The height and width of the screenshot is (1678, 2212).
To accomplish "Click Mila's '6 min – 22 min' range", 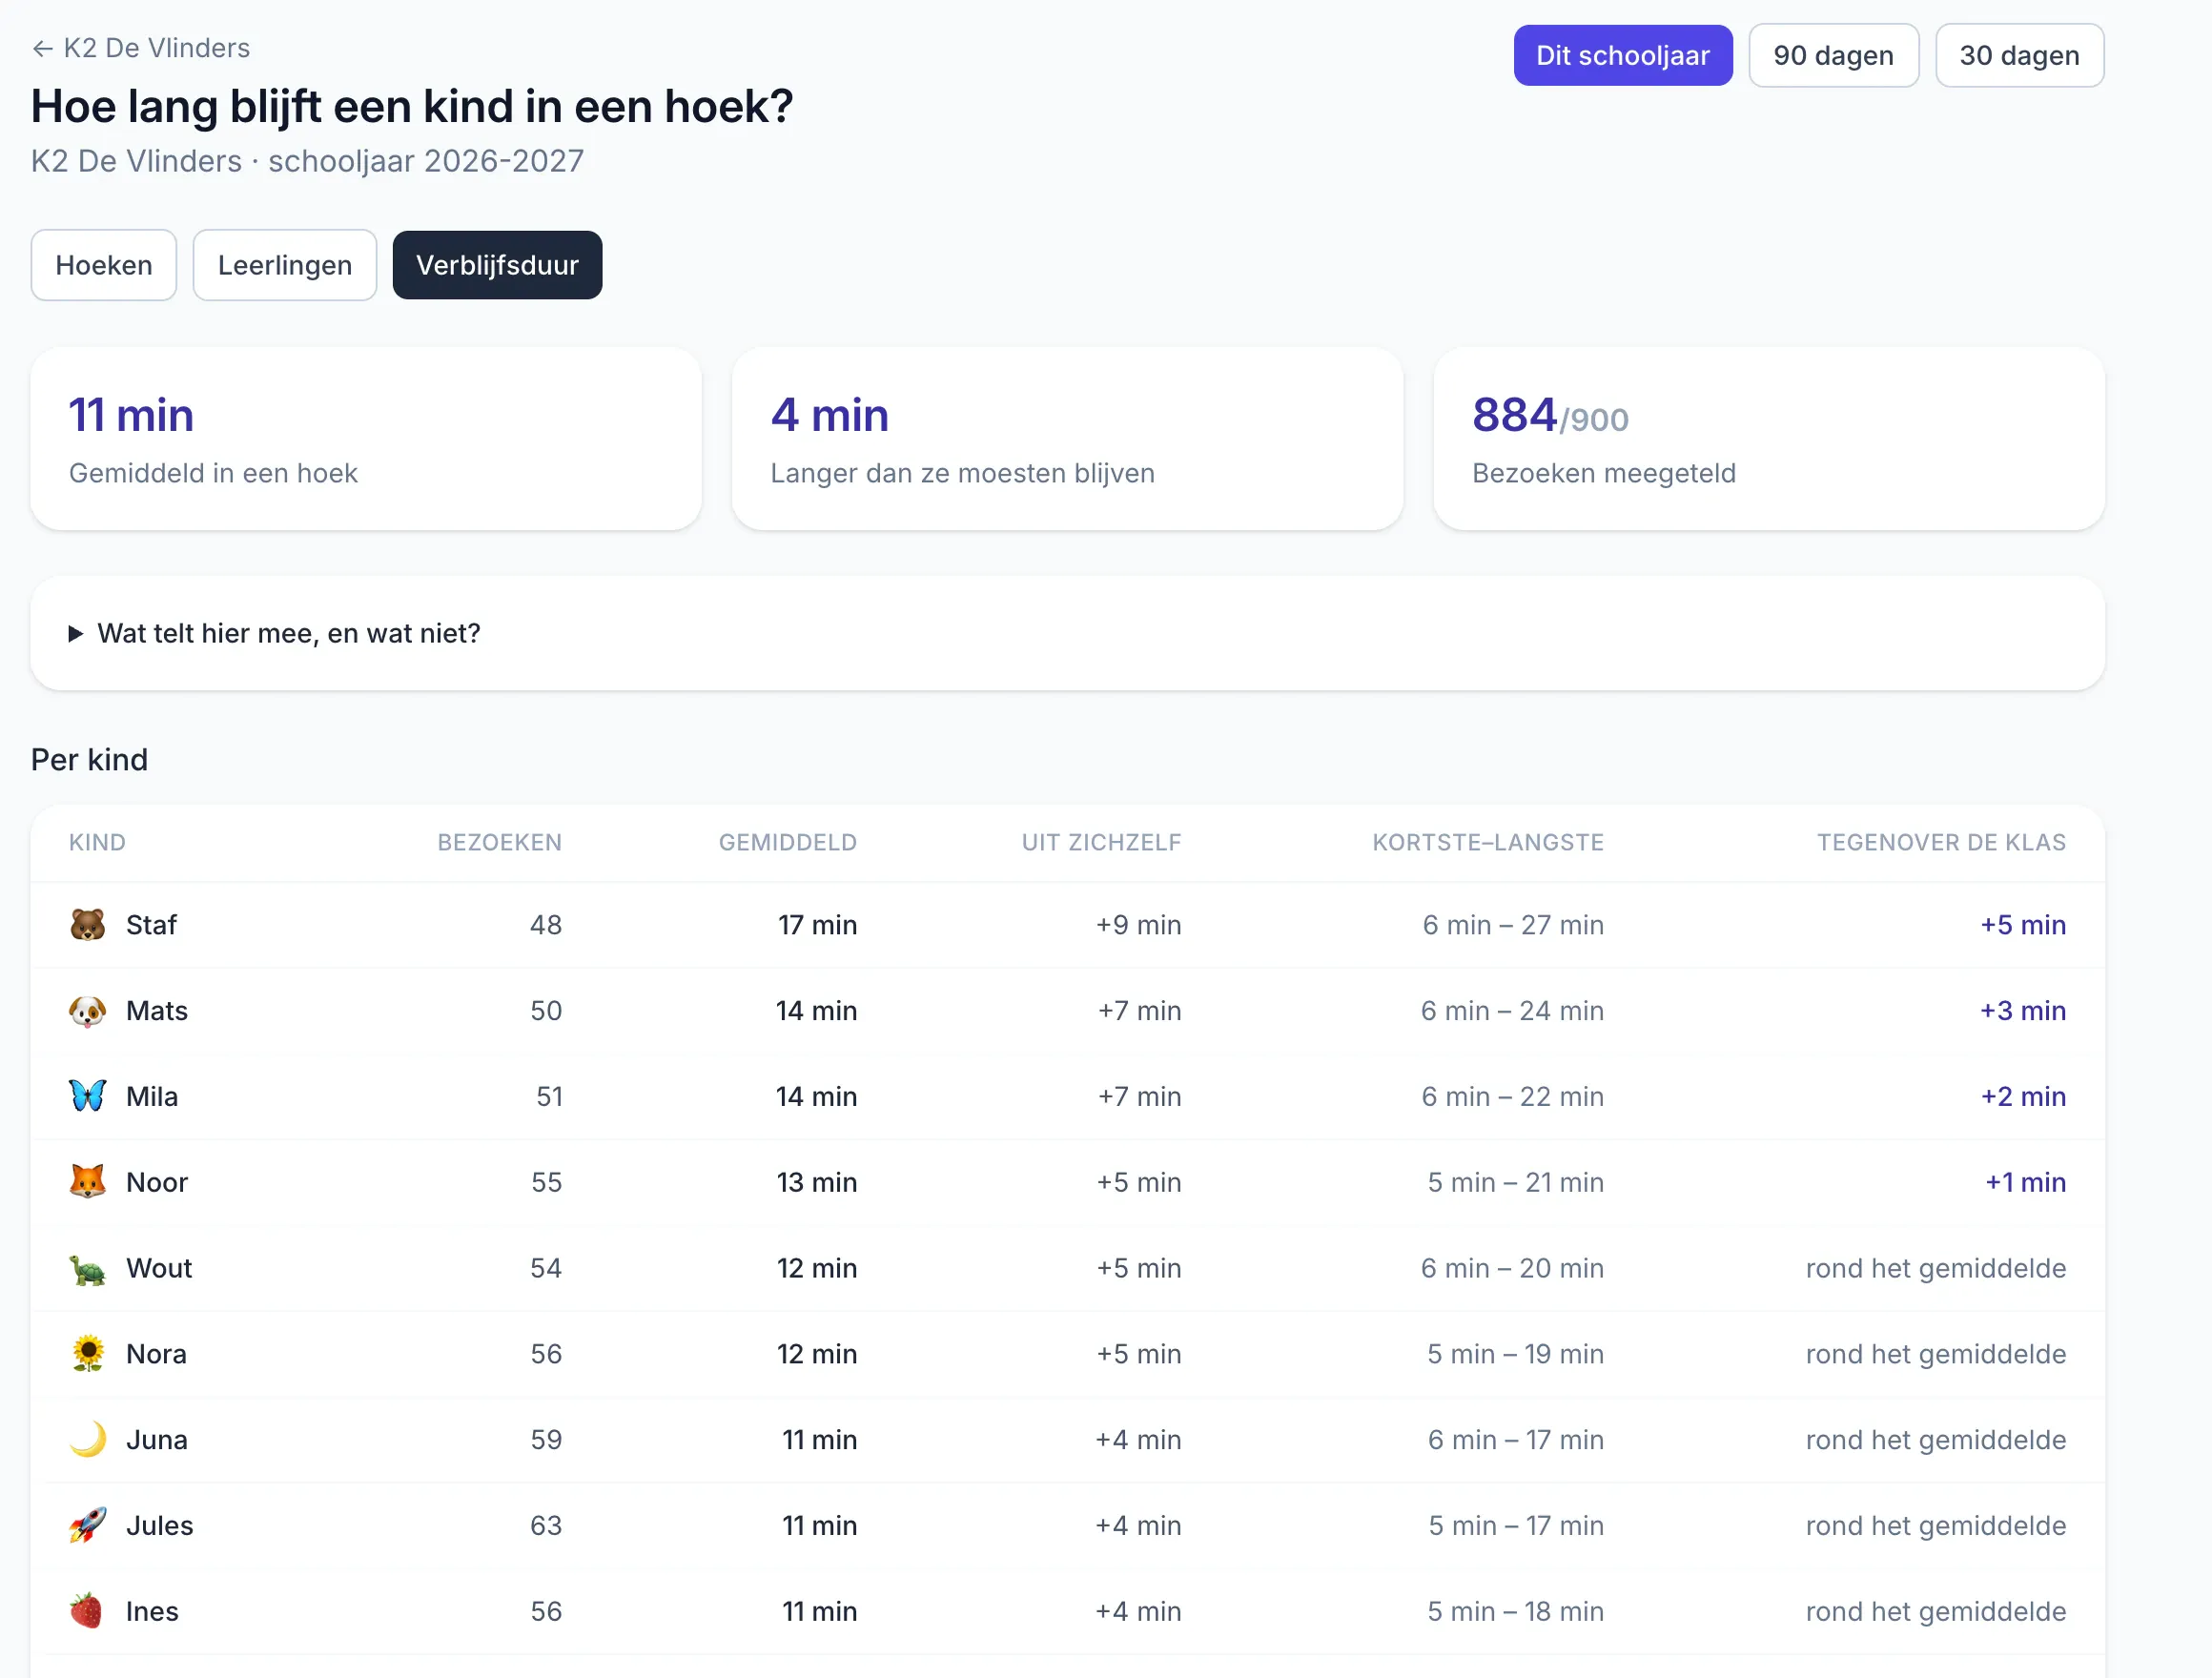I will point(1513,1097).
